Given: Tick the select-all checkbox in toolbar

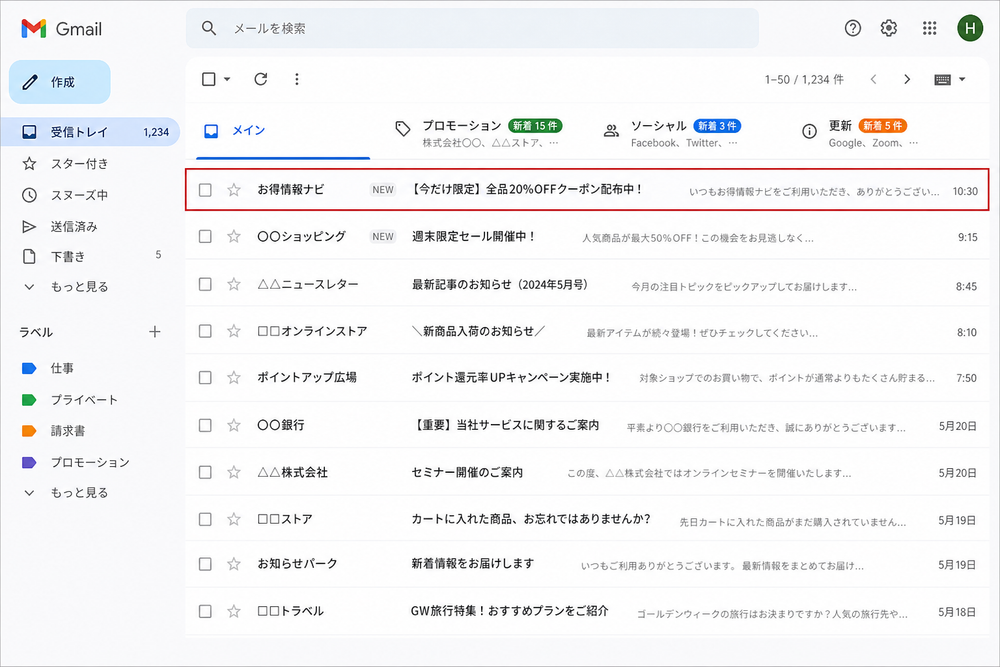Looking at the screenshot, I should 209,79.
